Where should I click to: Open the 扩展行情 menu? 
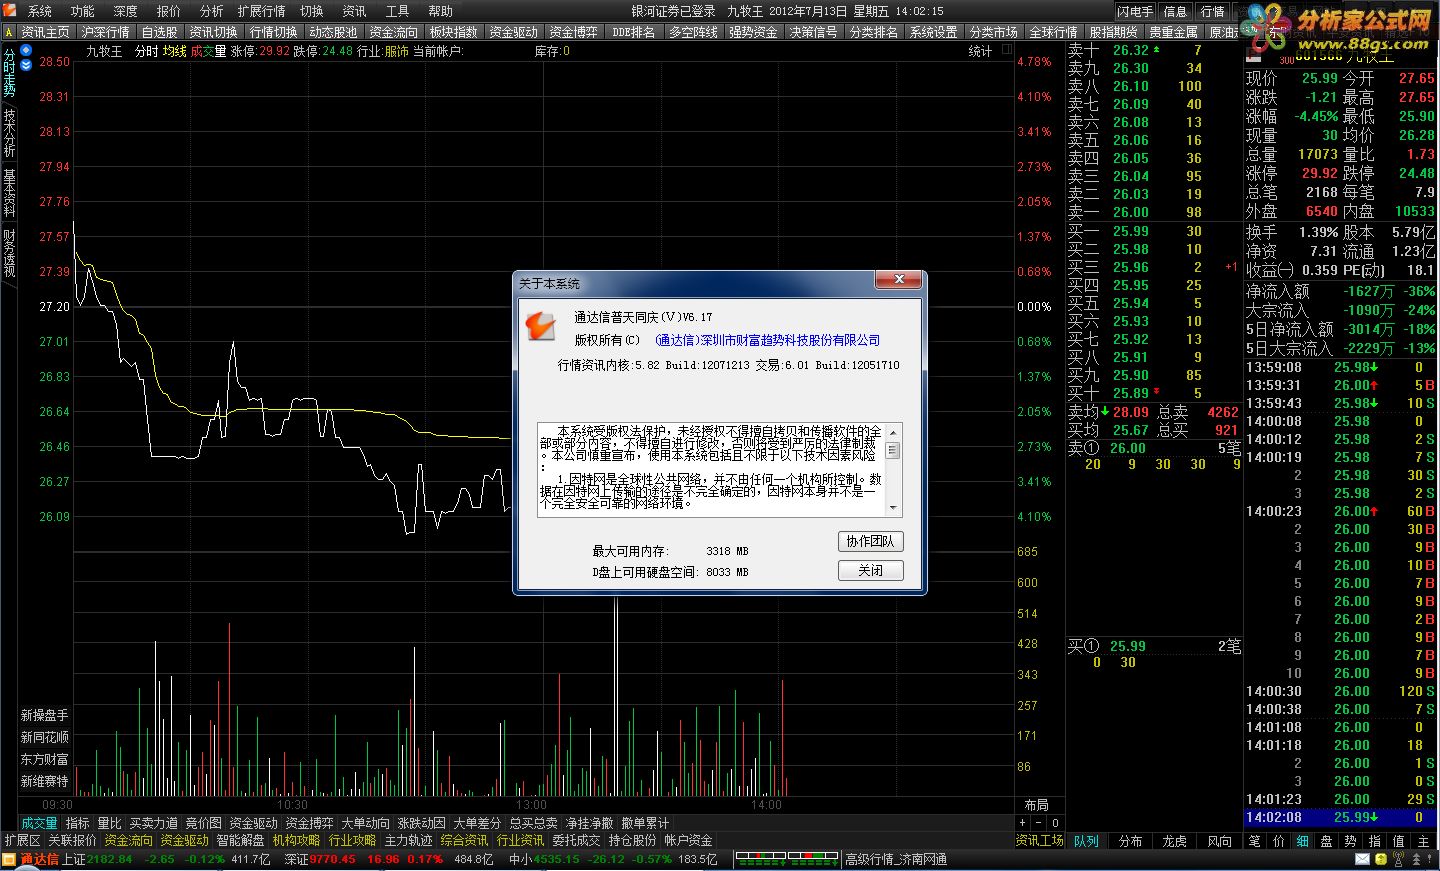(262, 11)
